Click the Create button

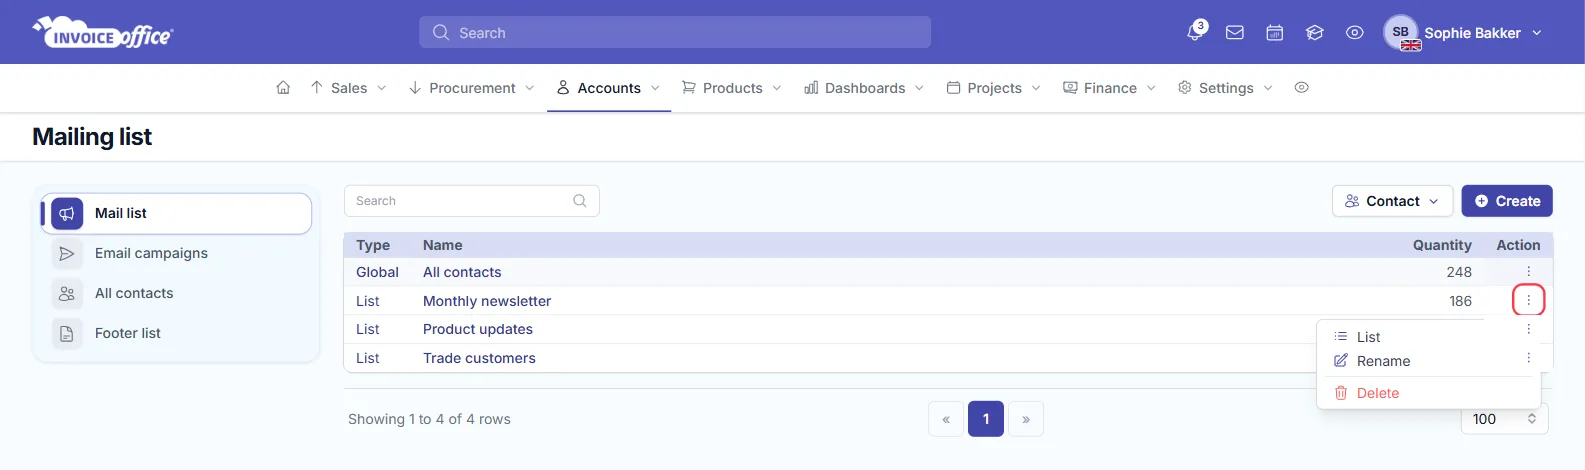1507,201
